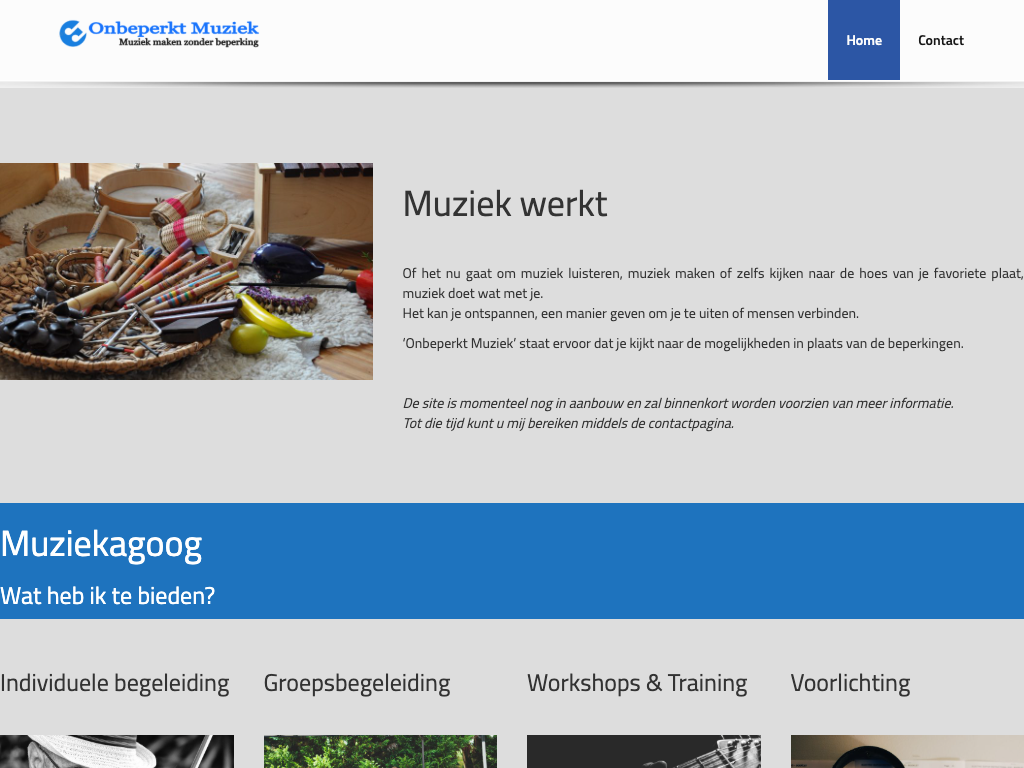Click the tagline 'Muziek maken zonder beperking'
Screen dimensions: 1024x768
point(188,43)
